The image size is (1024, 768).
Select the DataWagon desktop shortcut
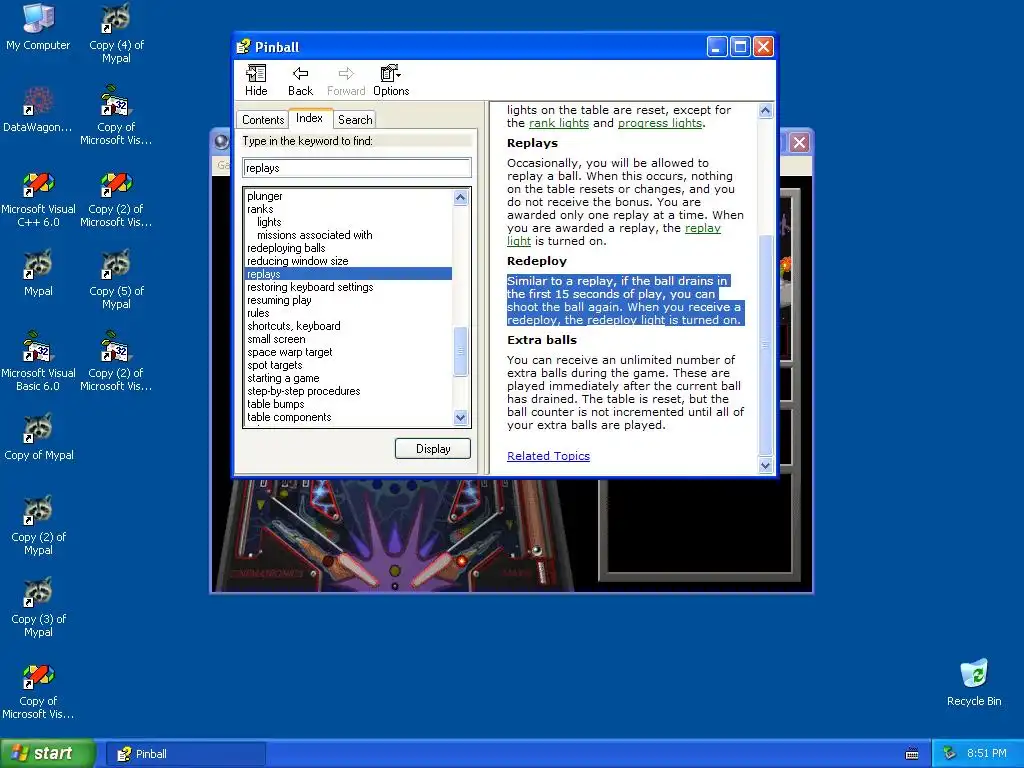38,109
